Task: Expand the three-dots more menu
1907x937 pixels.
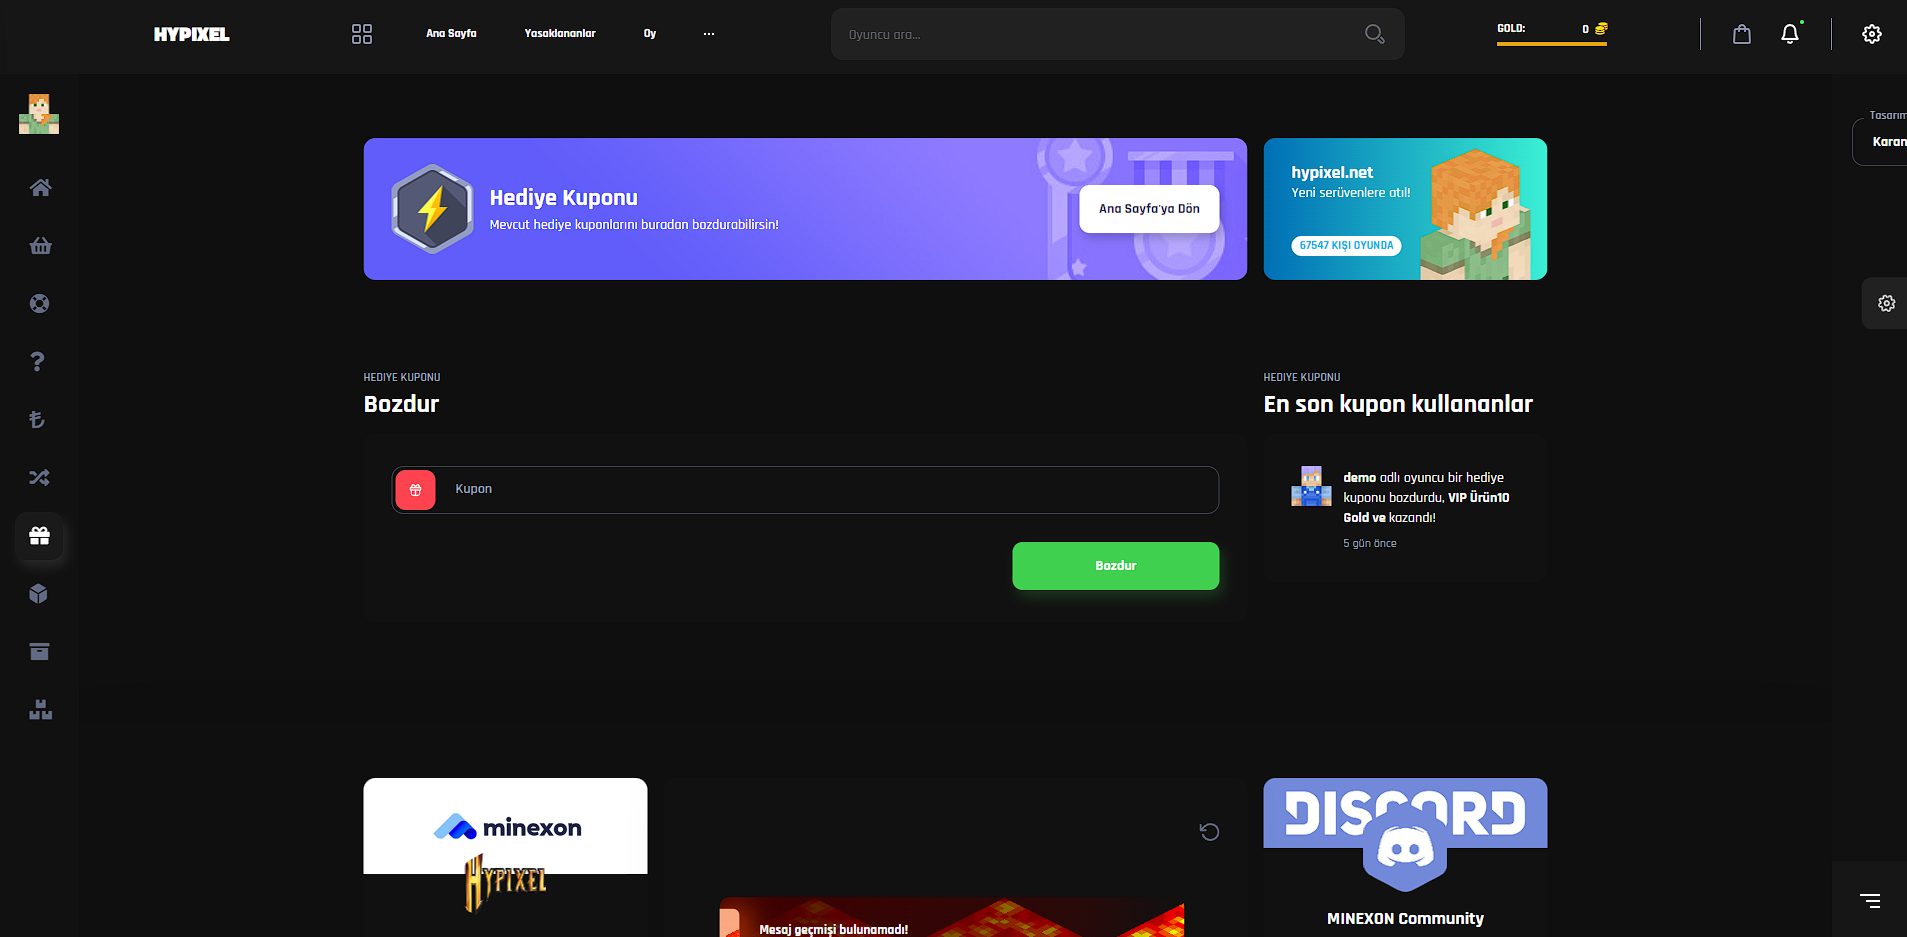Action: [709, 34]
